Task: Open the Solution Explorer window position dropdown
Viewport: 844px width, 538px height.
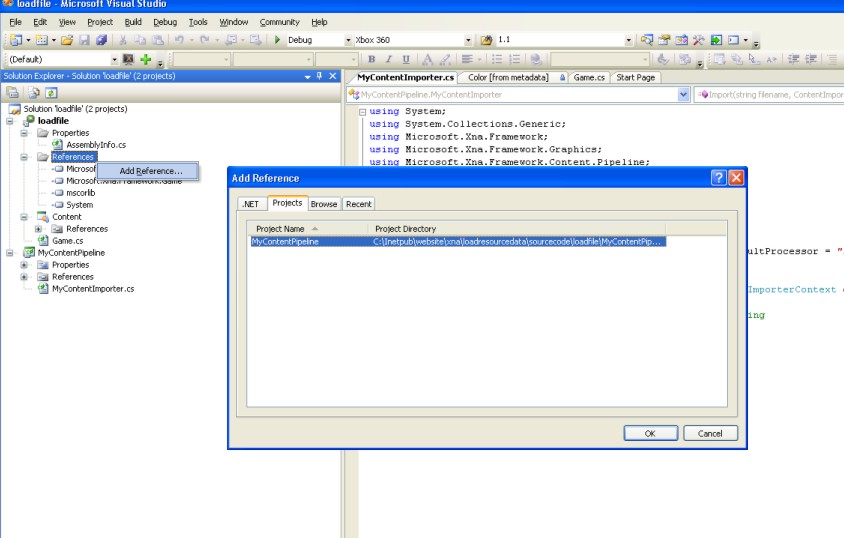Action: 307,76
